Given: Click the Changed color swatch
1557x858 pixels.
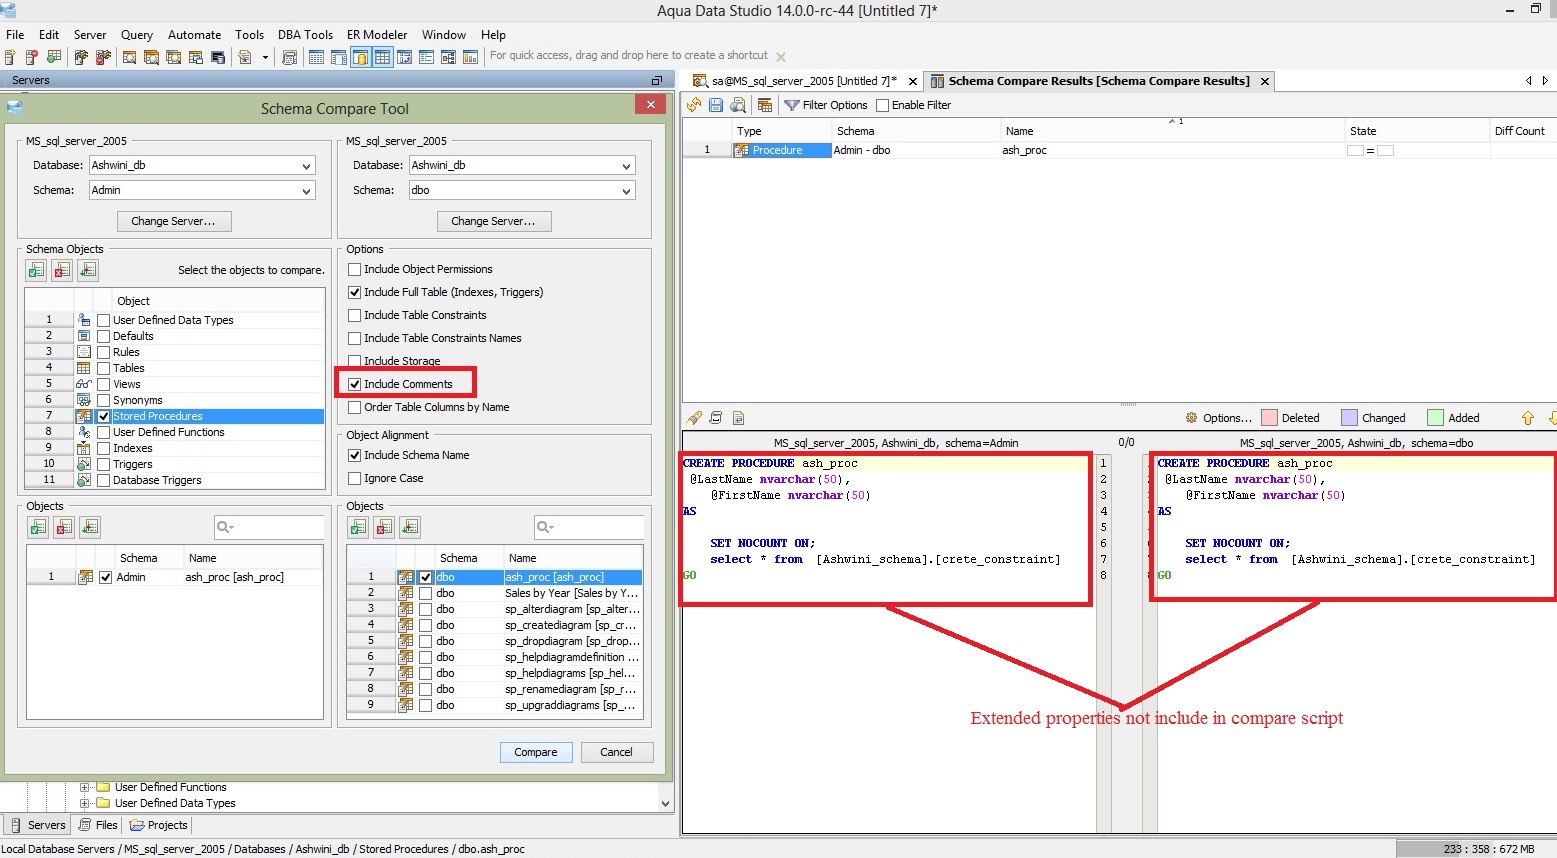Looking at the screenshot, I should coord(1349,418).
